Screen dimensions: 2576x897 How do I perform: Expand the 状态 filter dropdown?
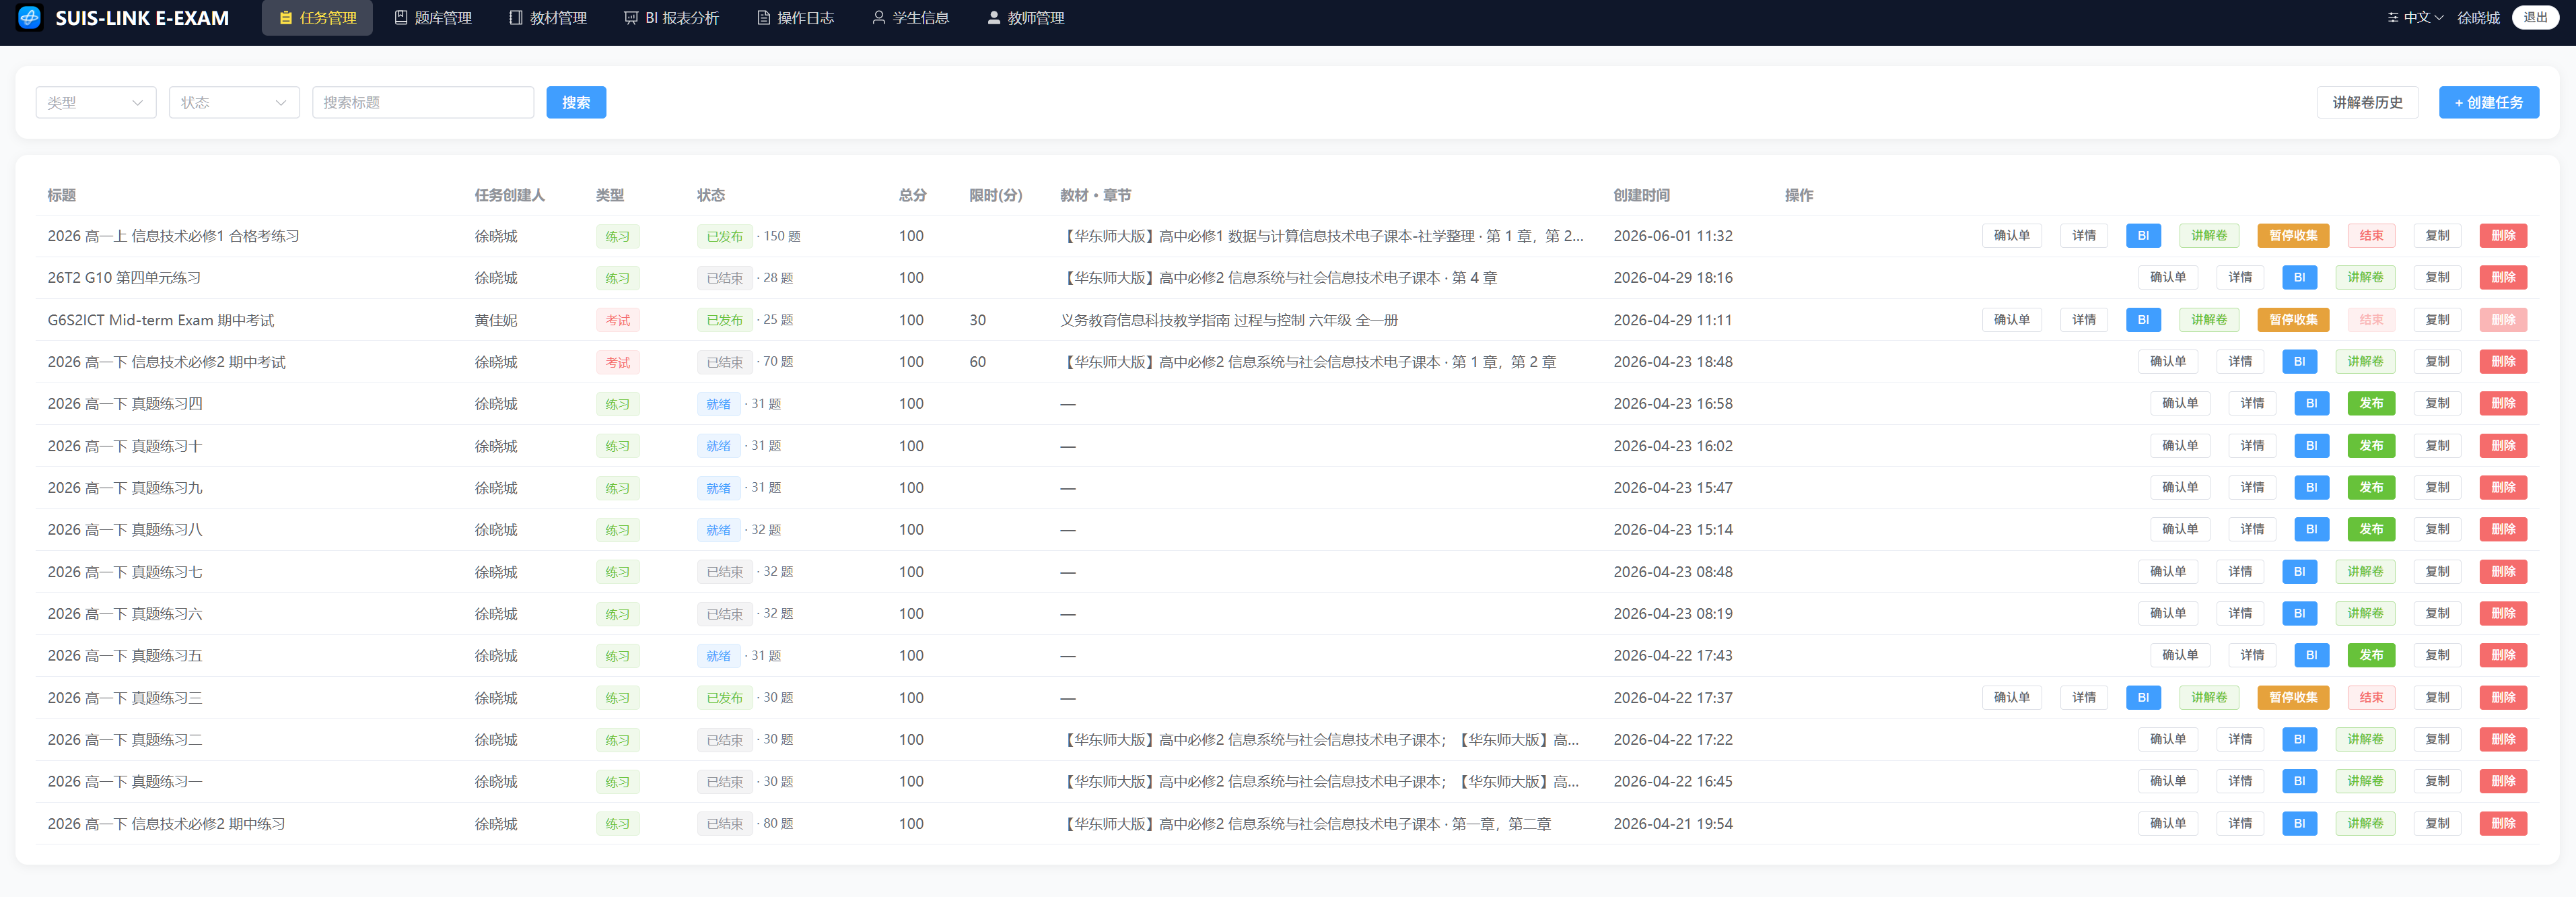234,102
